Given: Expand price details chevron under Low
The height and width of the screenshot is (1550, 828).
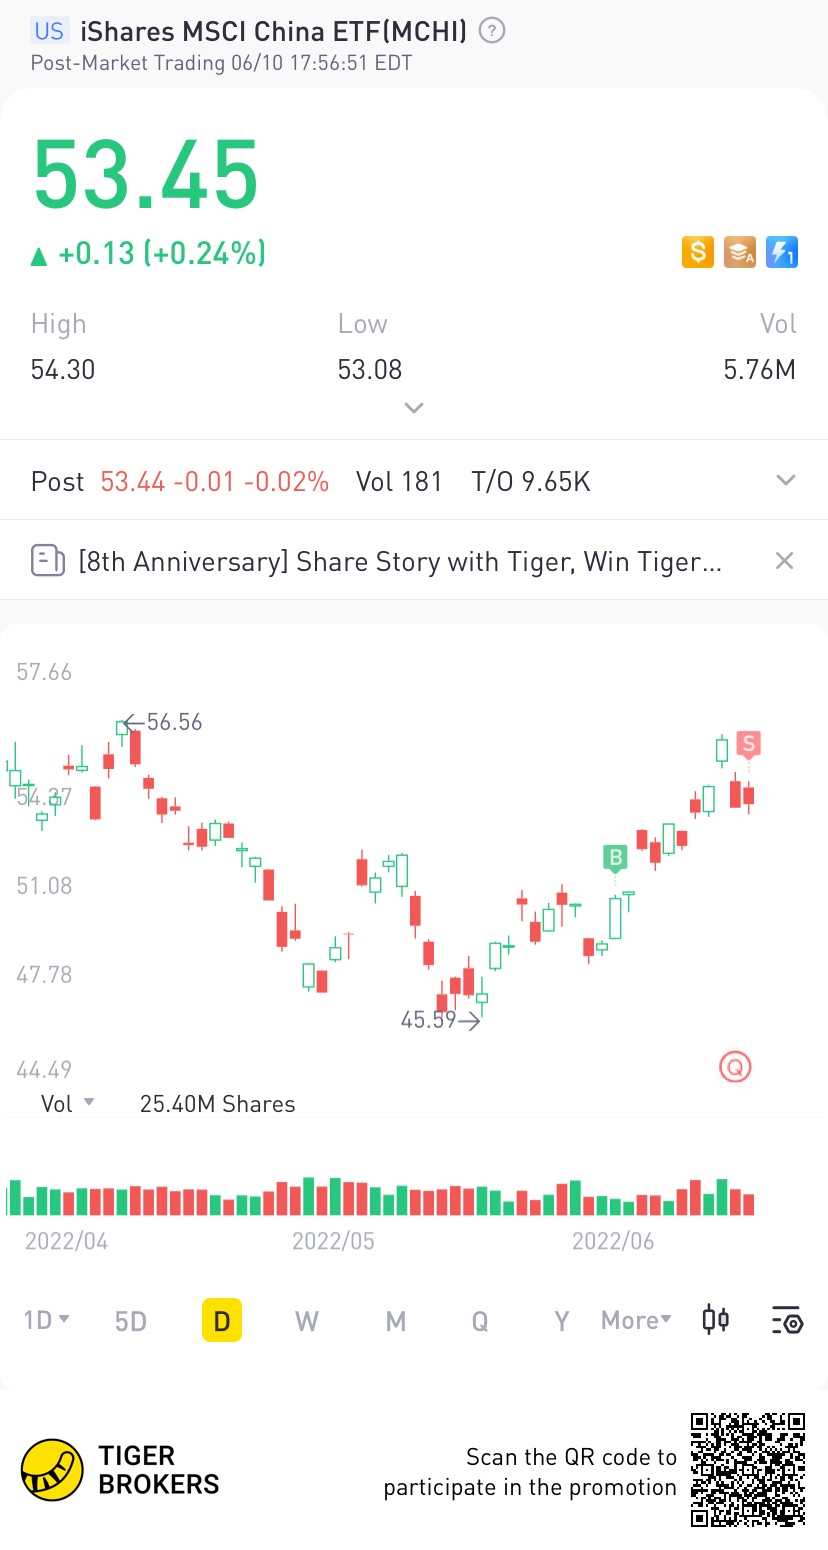Looking at the screenshot, I should [413, 408].
